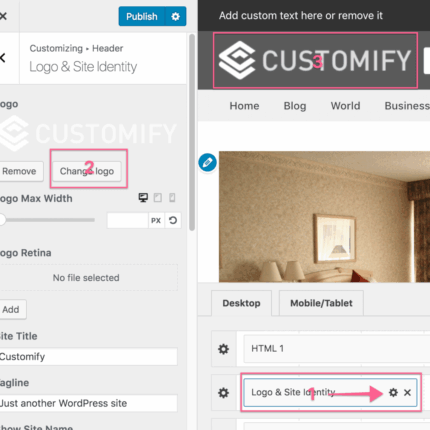This screenshot has height=430, width=430.
Task: Open publish settings gear next to Publish
Action: click(x=176, y=16)
